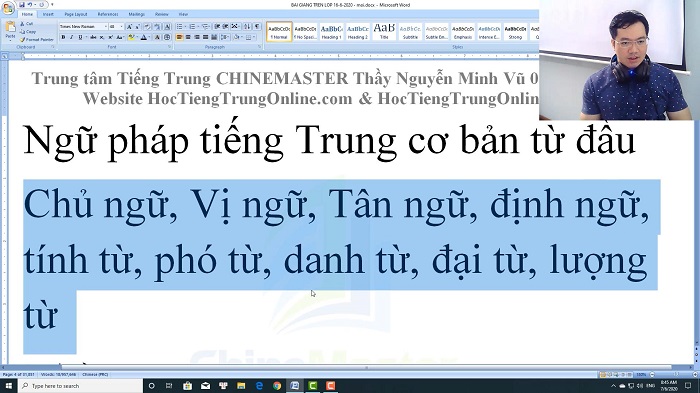
Task: Click the Paste clipboard icon
Action: 10,27
